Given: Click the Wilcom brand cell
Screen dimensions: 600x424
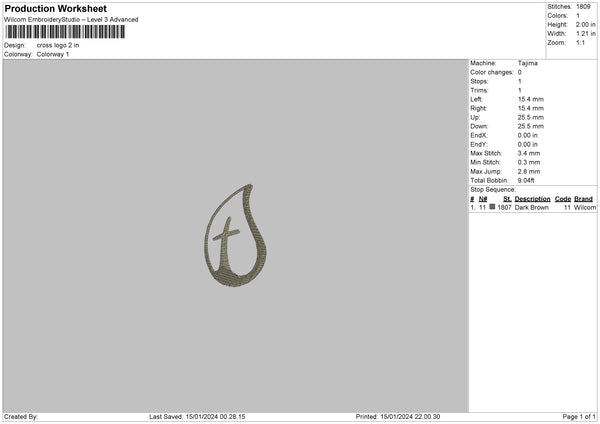Looking at the screenshot, I should pos(585,207).
